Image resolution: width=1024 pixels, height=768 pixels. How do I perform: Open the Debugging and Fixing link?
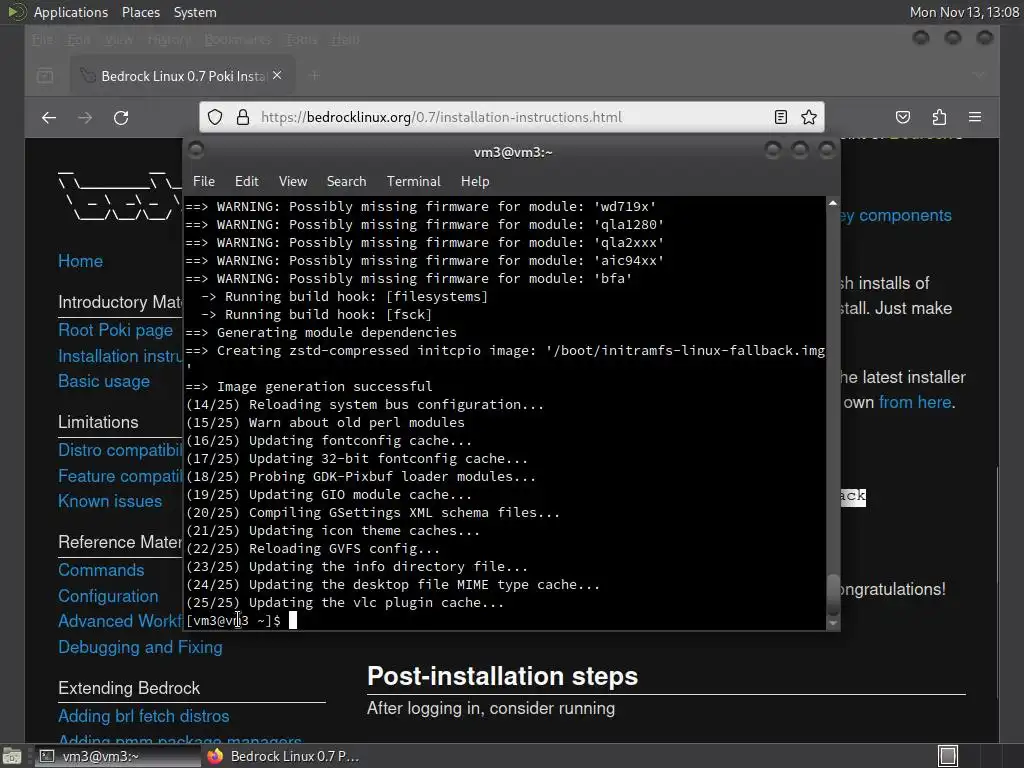tap(140, 647)
